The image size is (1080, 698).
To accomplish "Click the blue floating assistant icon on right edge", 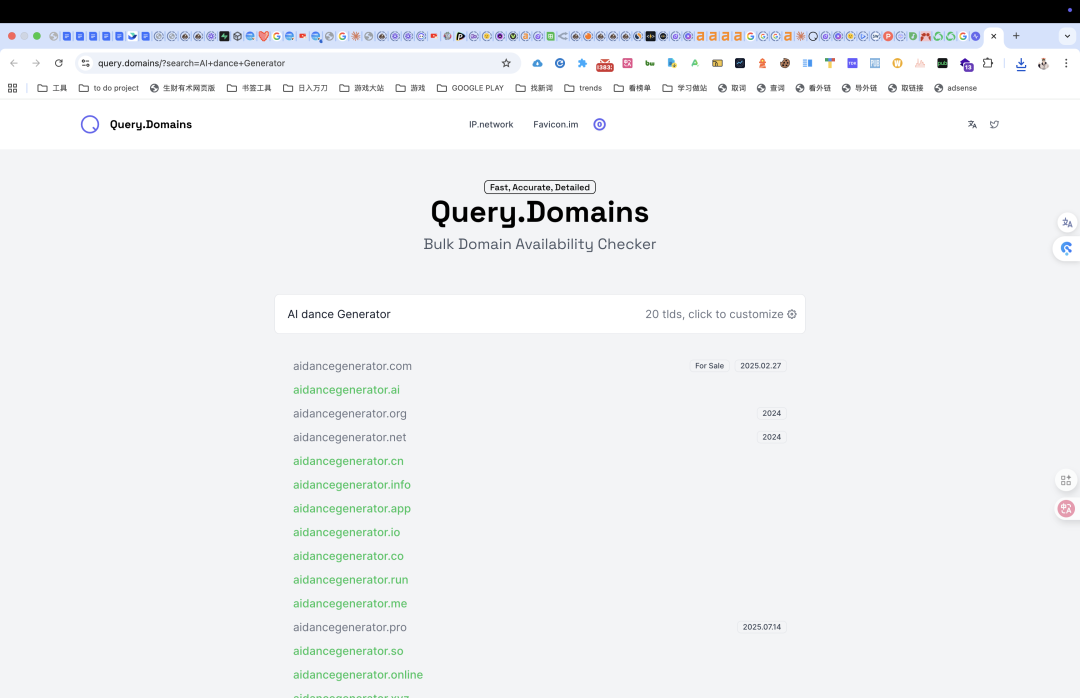I will (x=1067, y=249).
